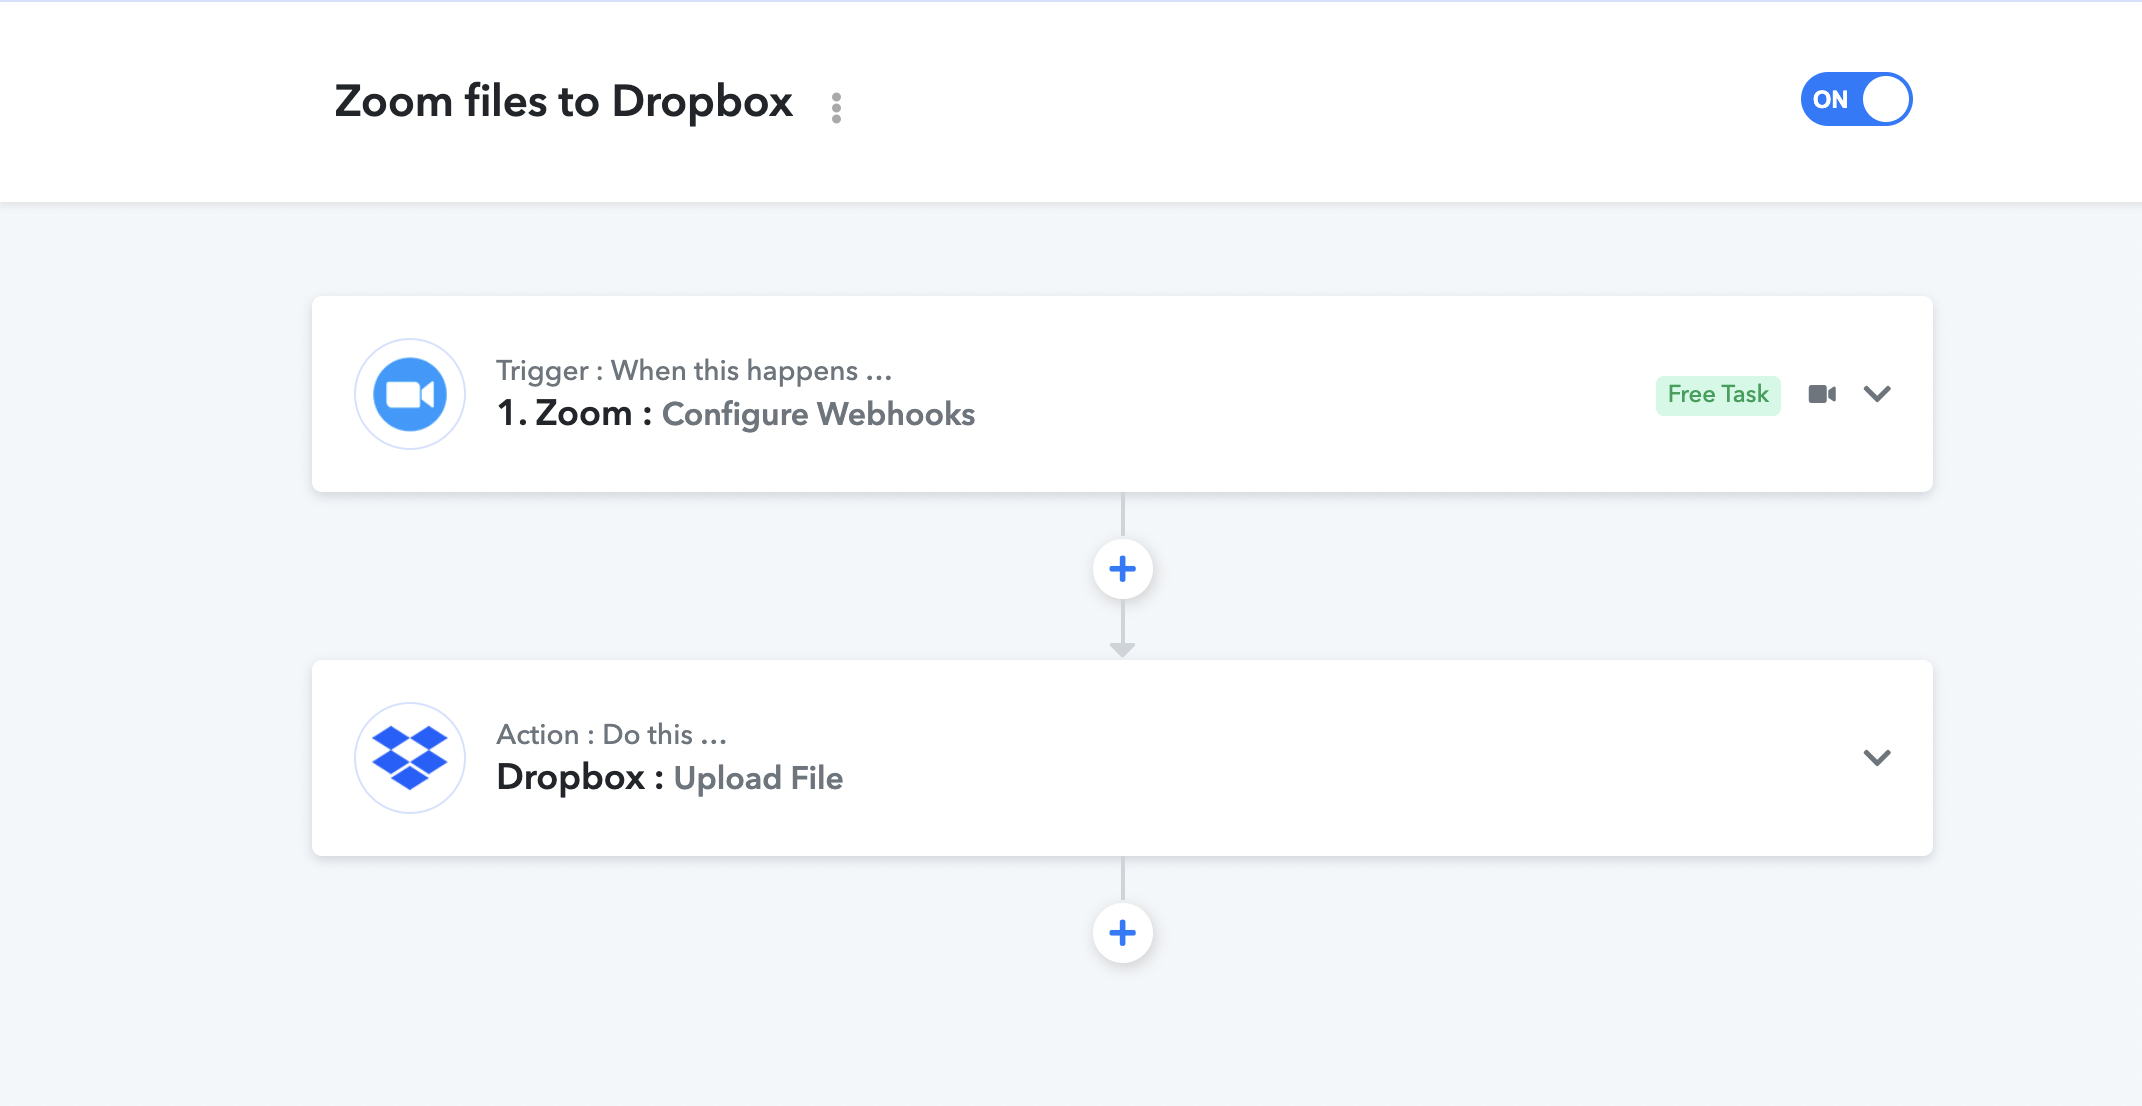The image size is (2142, 1106).
Task: Open the 1. Zoom trigger heading
Action: coord(564,413)
